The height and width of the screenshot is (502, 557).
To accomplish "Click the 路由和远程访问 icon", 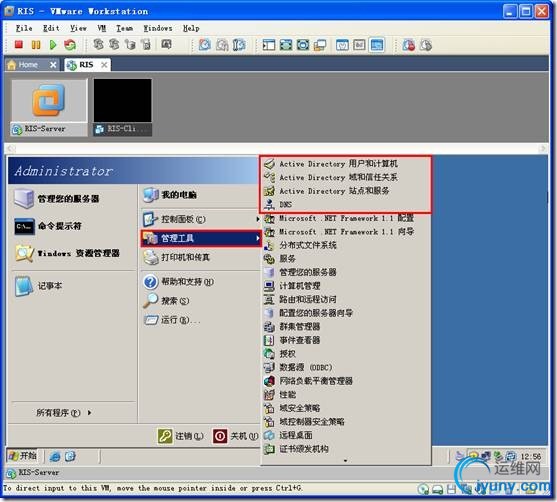I will [x=269, y=299].
